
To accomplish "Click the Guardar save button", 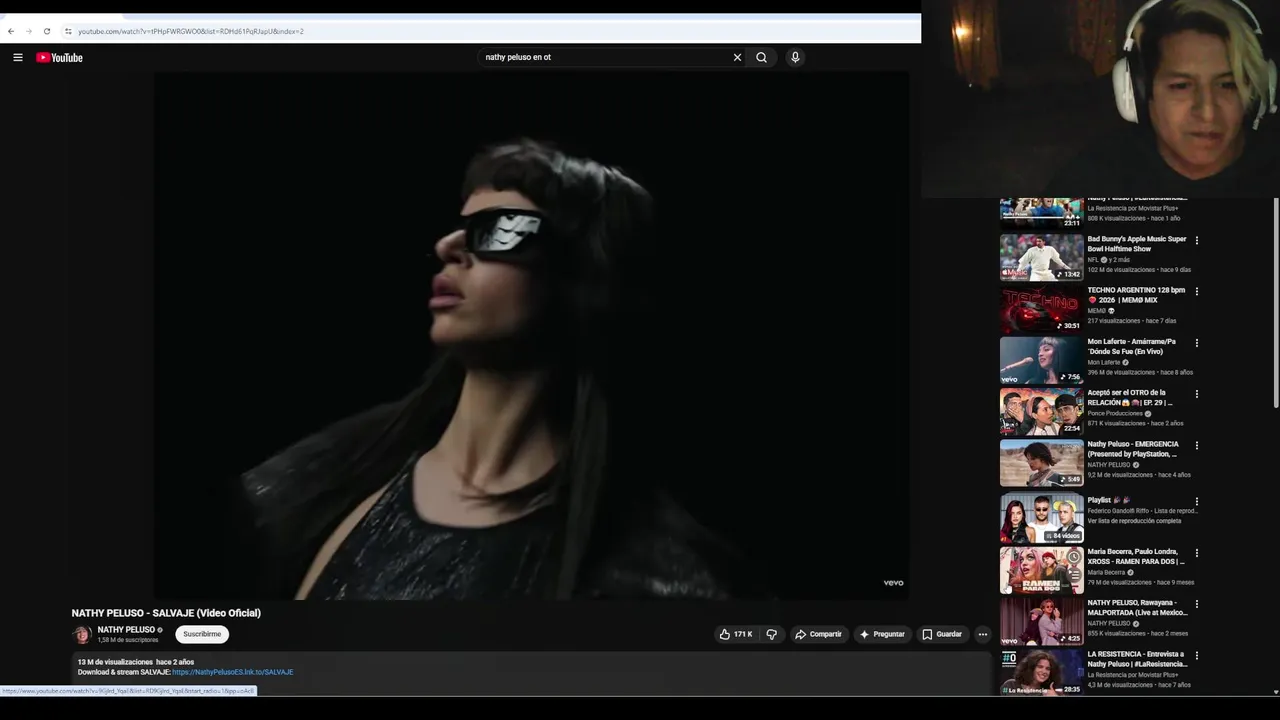I will click(x=941, y=634).
